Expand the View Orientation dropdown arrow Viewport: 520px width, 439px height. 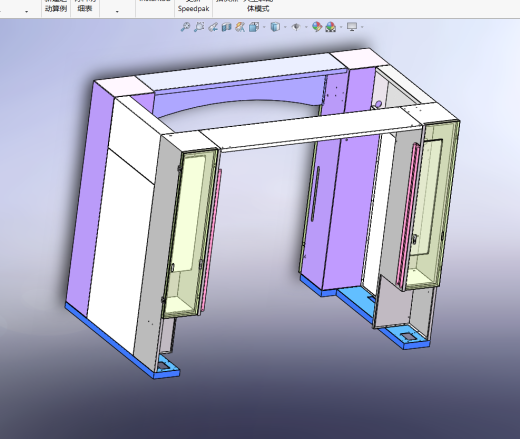[264, 27]
